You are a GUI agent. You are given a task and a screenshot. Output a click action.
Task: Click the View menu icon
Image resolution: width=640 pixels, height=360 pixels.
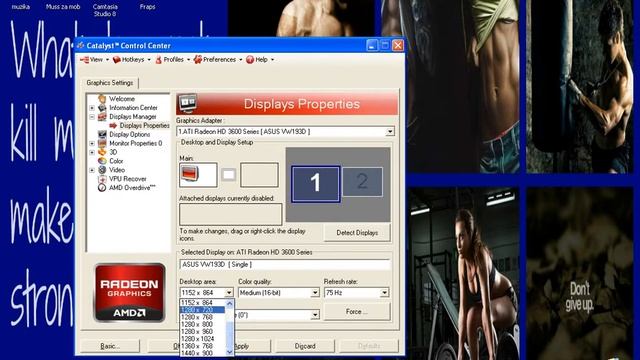coord(84,60)
